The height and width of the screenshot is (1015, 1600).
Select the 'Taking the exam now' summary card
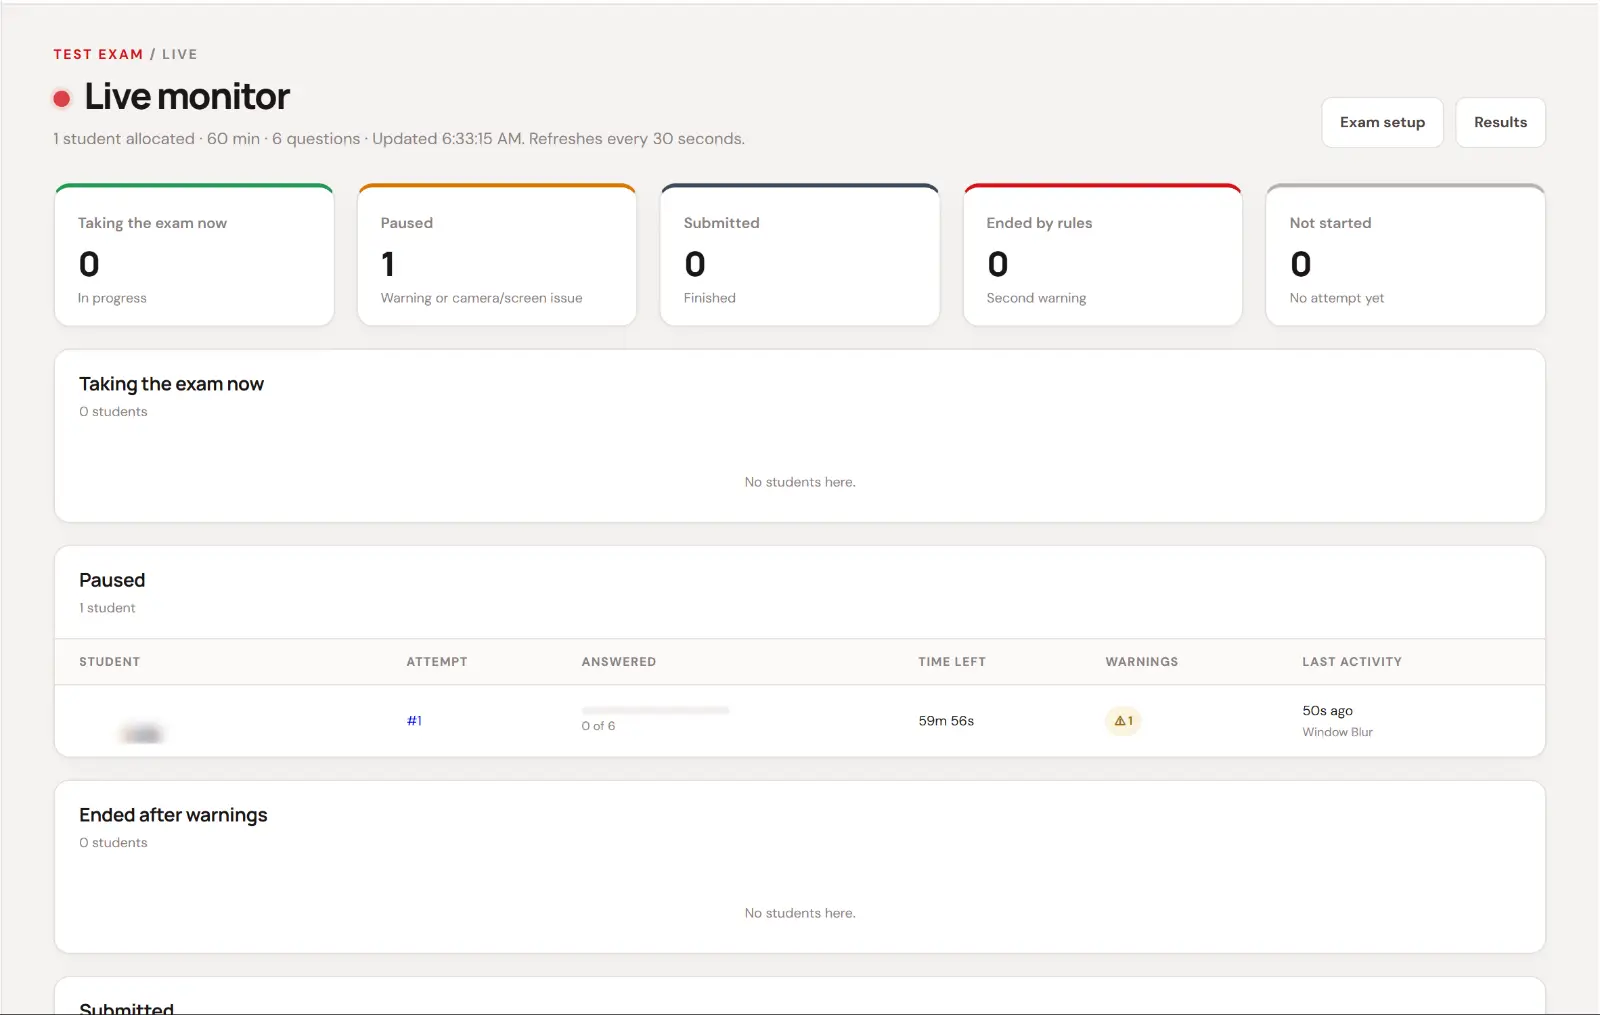(x=194, y=255)
